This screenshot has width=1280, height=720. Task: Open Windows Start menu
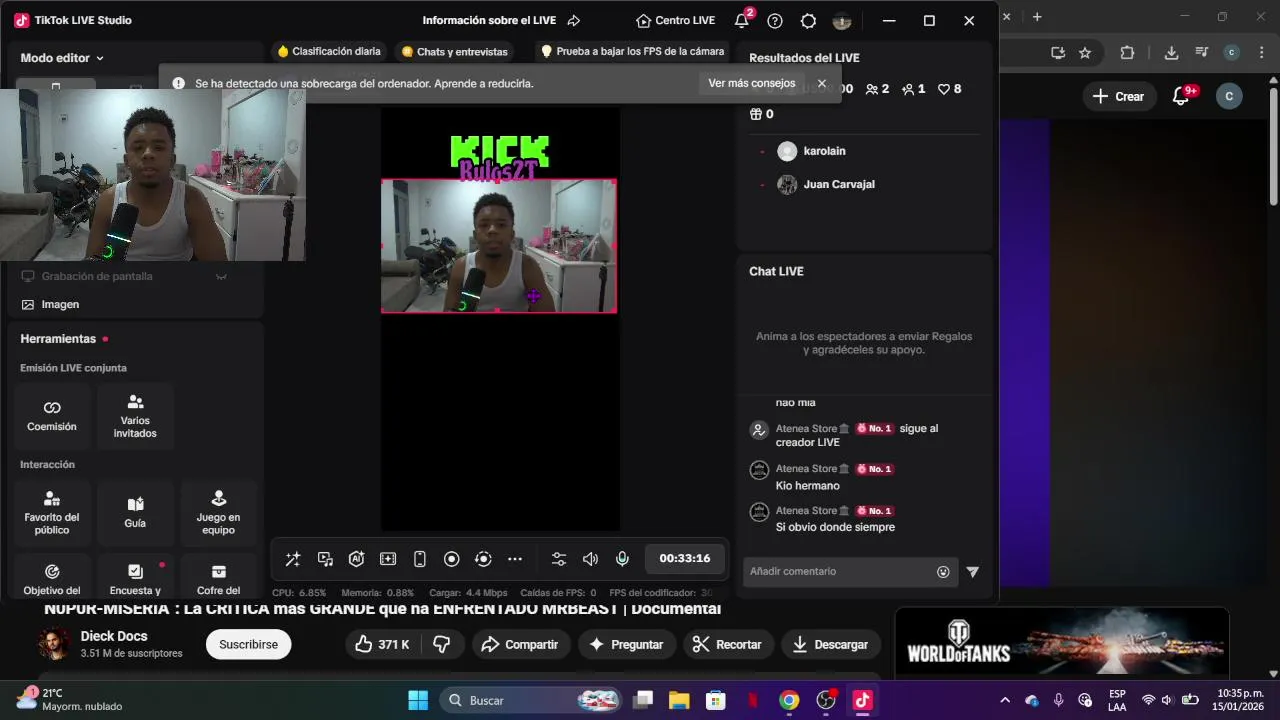coord(418,700)
